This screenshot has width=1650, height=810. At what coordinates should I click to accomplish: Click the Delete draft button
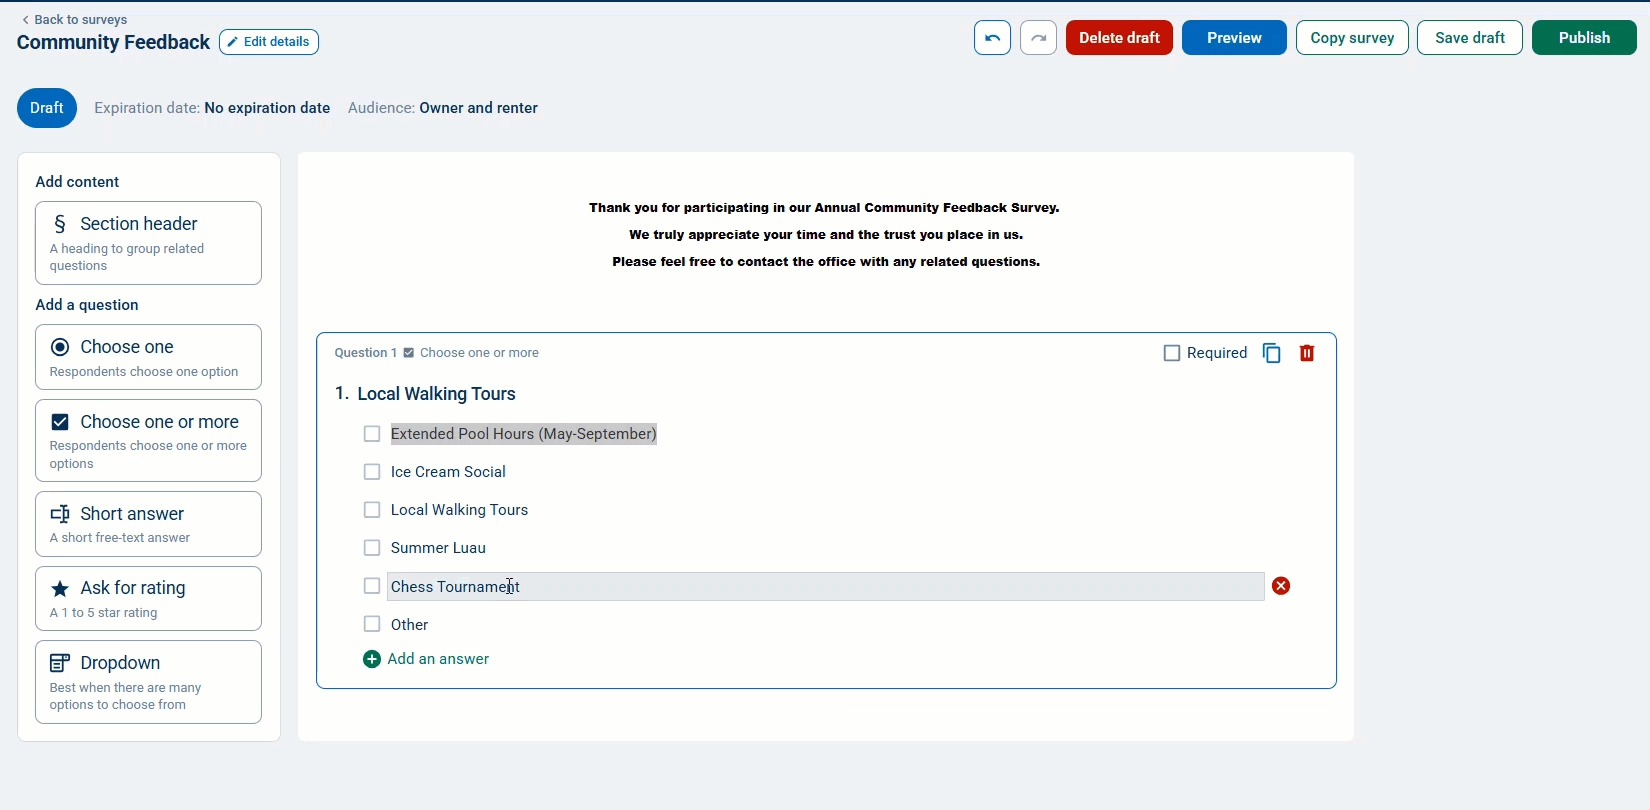click(x=1119, y=38)
